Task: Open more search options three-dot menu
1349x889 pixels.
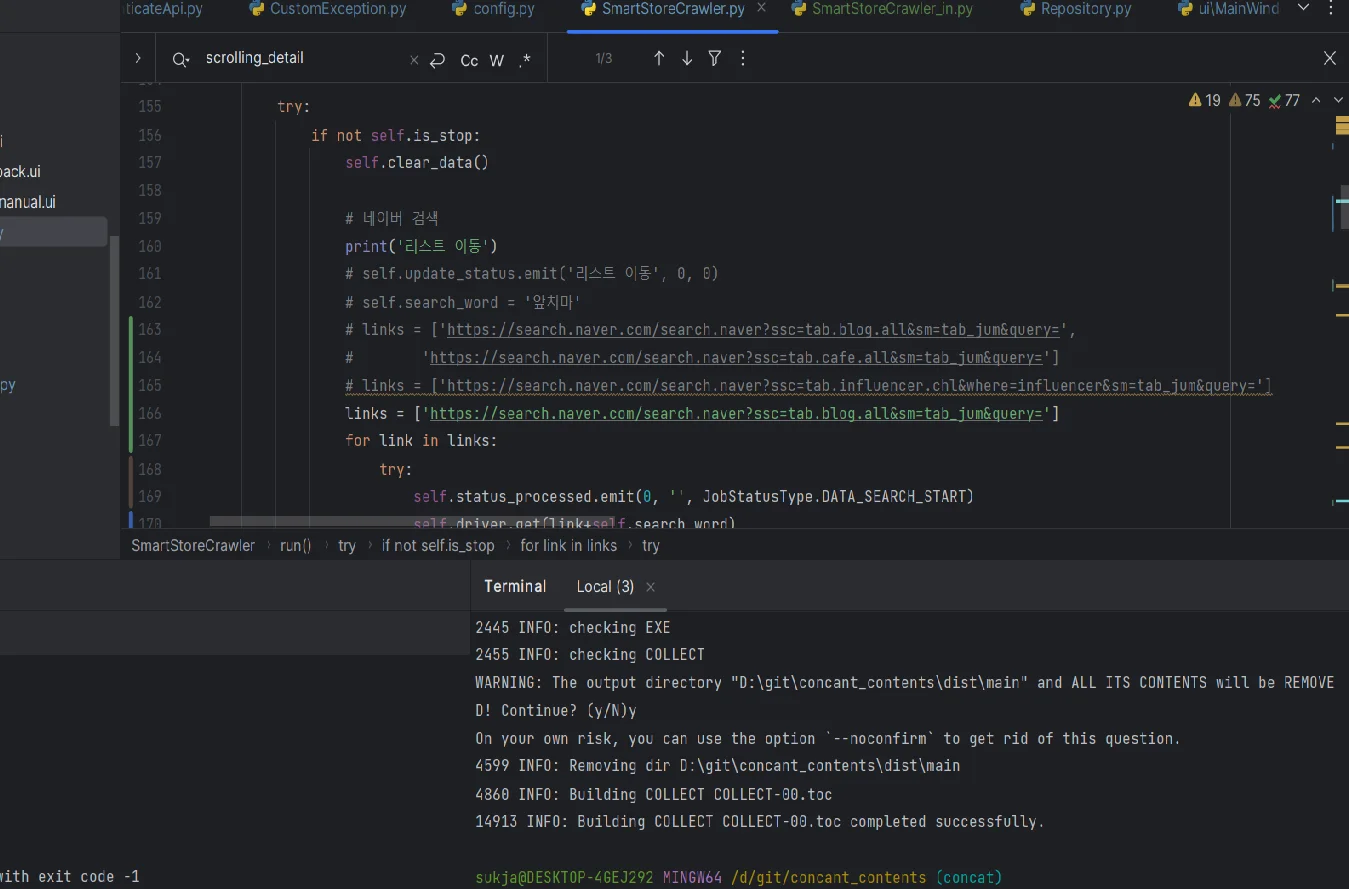Action: 743,59
